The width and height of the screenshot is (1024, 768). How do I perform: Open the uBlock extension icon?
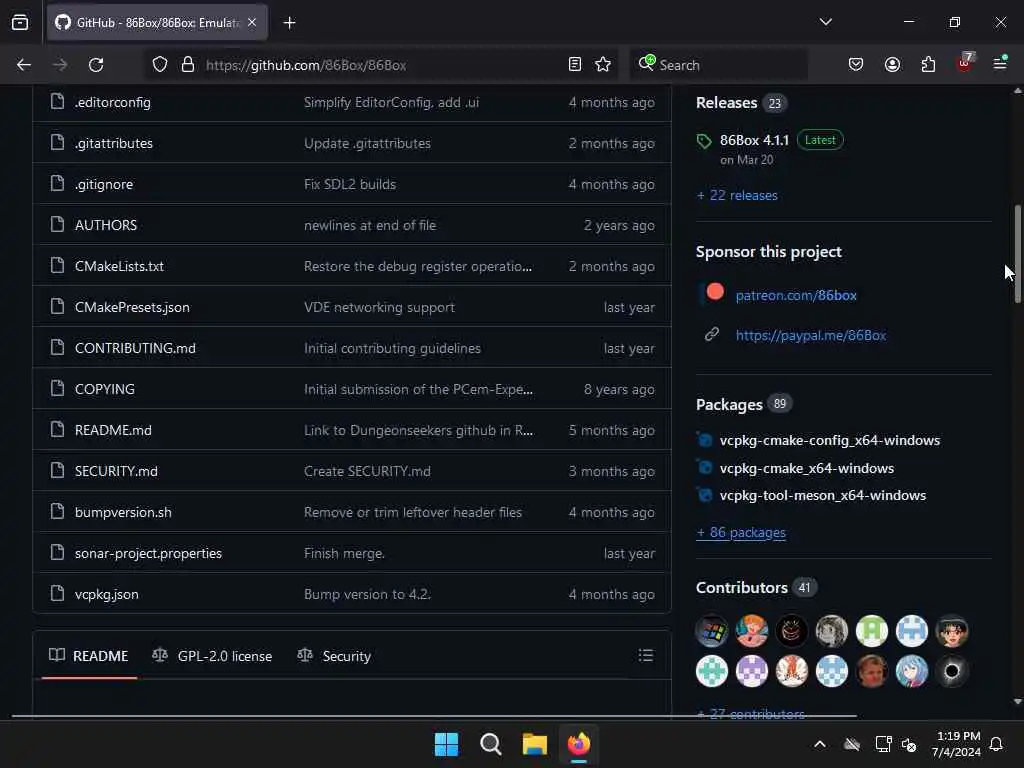(965, 63)
